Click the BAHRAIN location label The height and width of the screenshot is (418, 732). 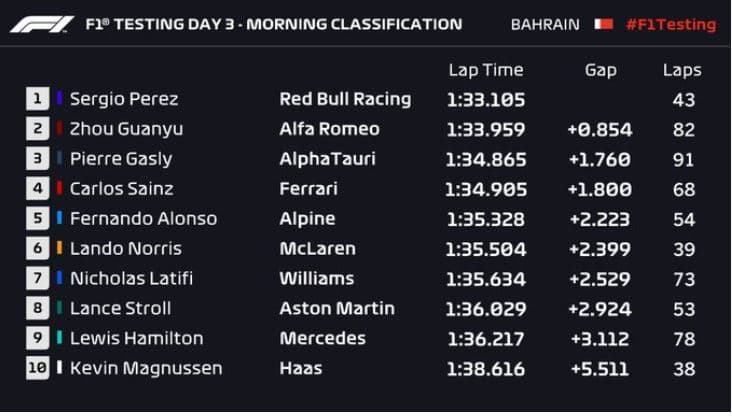click(545, 24)
